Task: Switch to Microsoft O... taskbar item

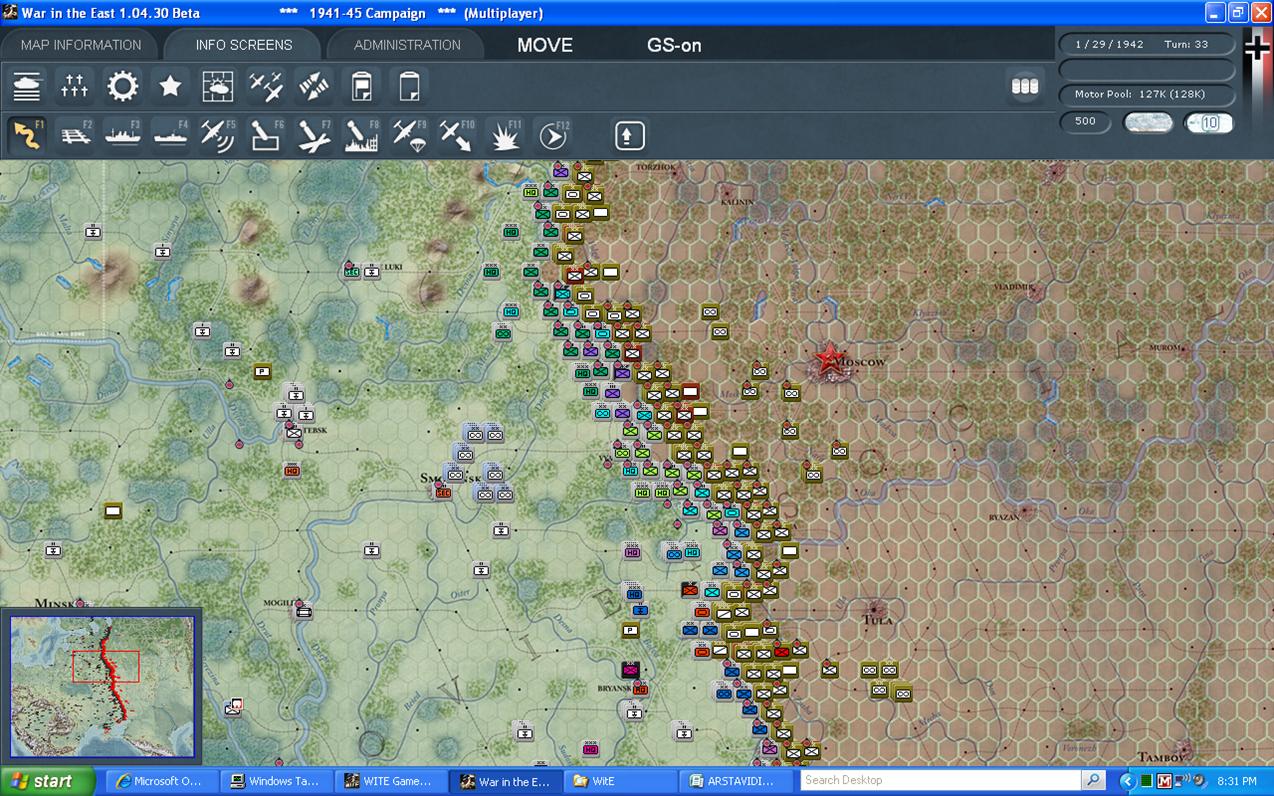Action: click(x=160, y=781)
